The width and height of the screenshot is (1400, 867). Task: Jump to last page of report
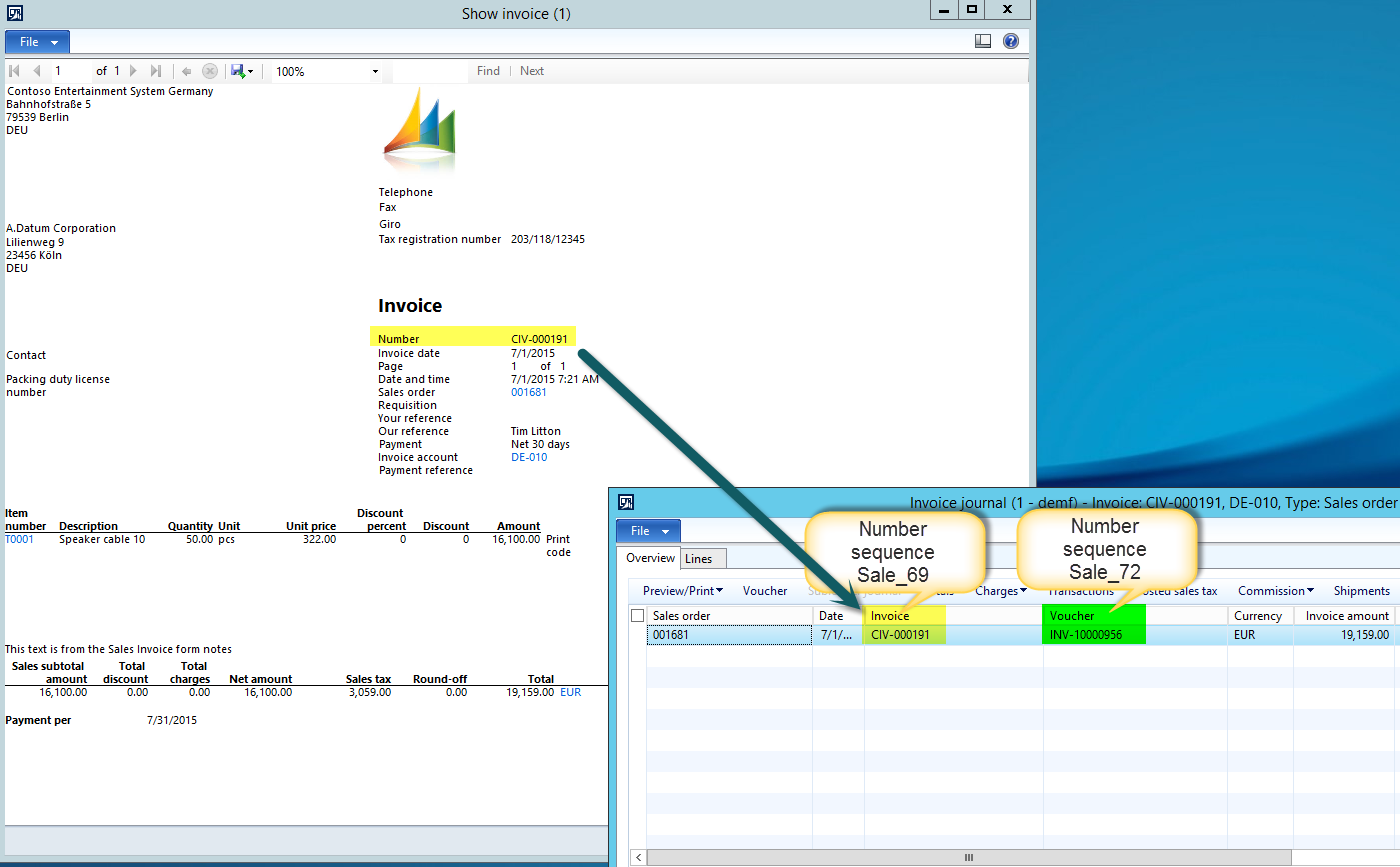coord(155,71)
